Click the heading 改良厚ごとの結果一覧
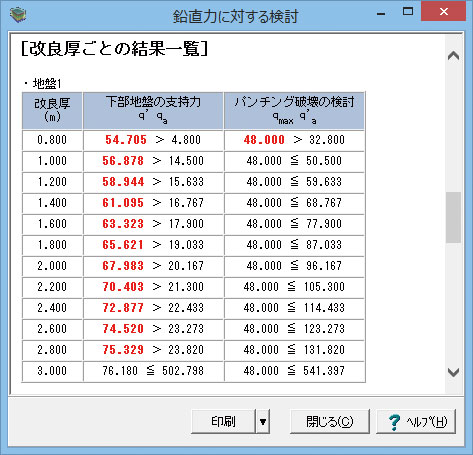The height and width of the screenshot is (455, 473). tap(114, 49)
